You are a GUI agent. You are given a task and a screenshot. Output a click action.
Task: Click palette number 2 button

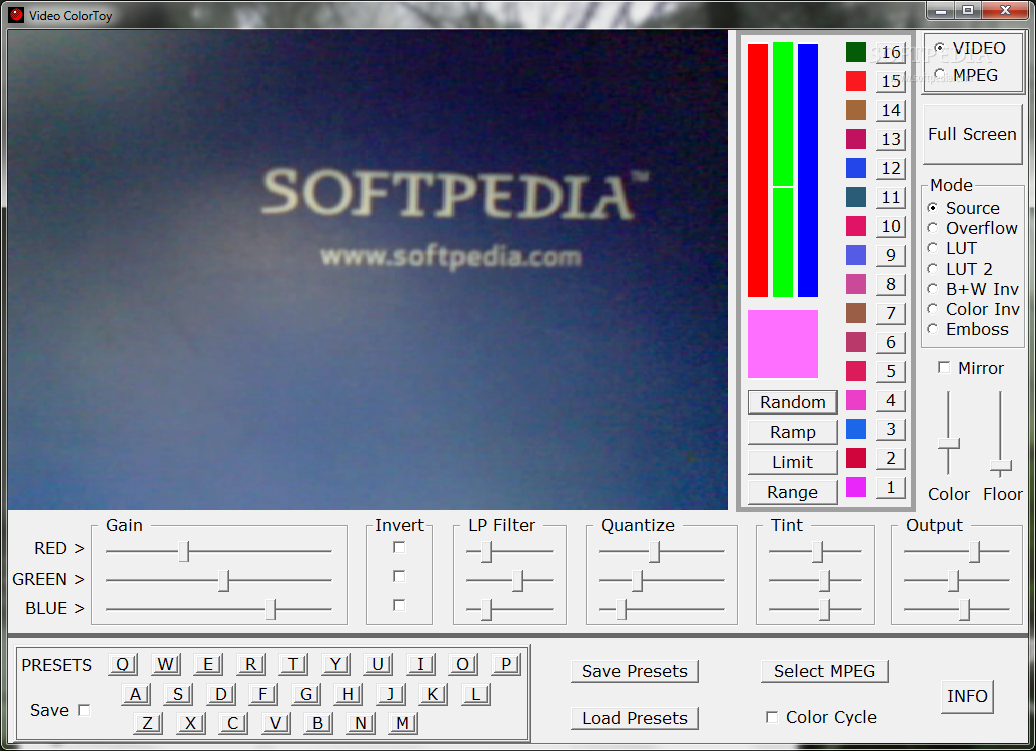click(x=891, y=458)
